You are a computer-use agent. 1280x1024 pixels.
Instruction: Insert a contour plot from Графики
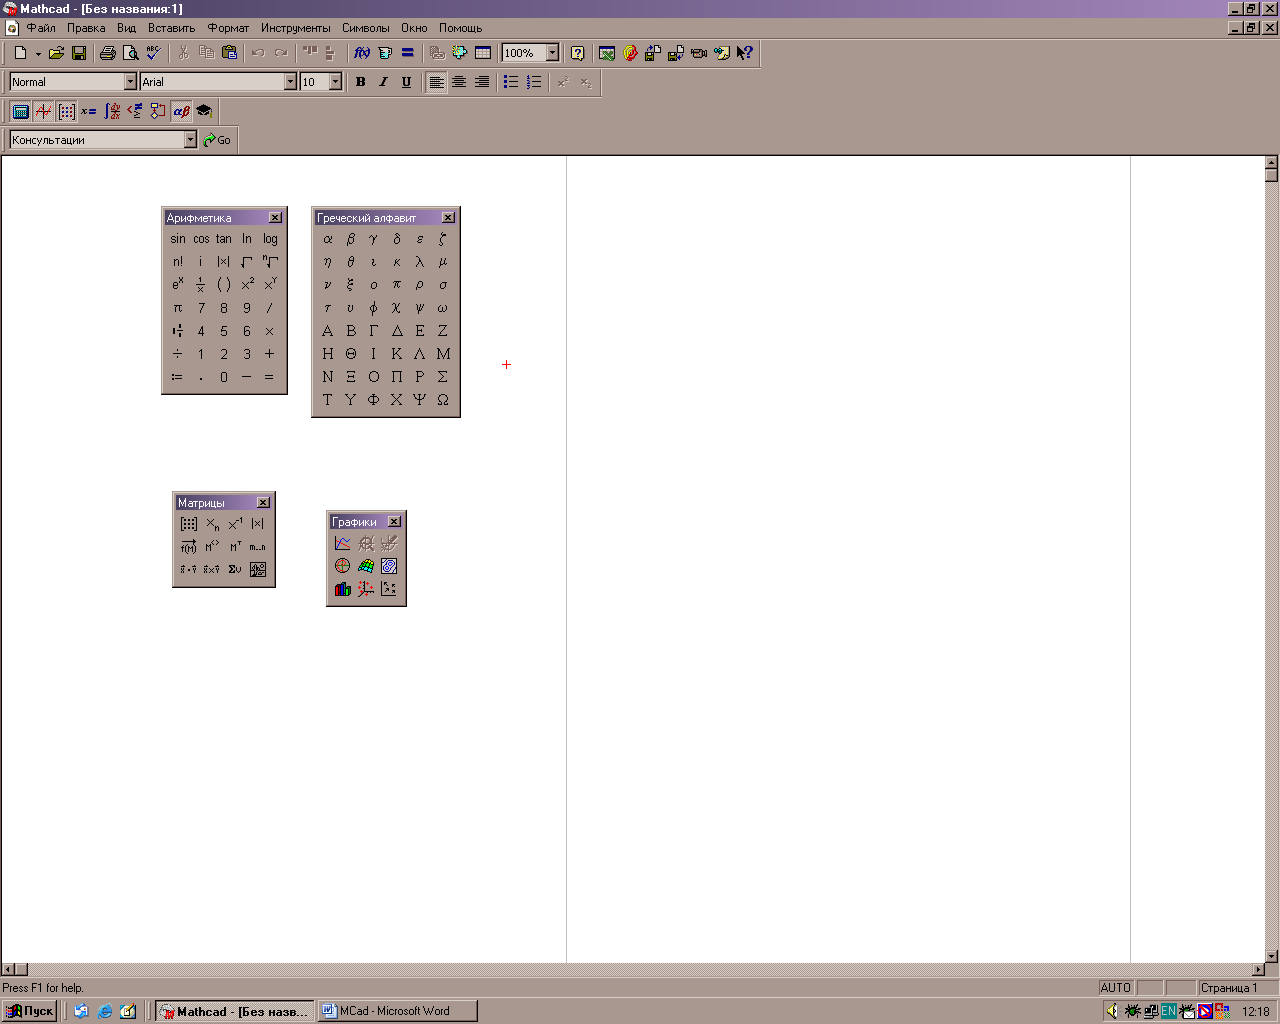click(x=389, y=566)
